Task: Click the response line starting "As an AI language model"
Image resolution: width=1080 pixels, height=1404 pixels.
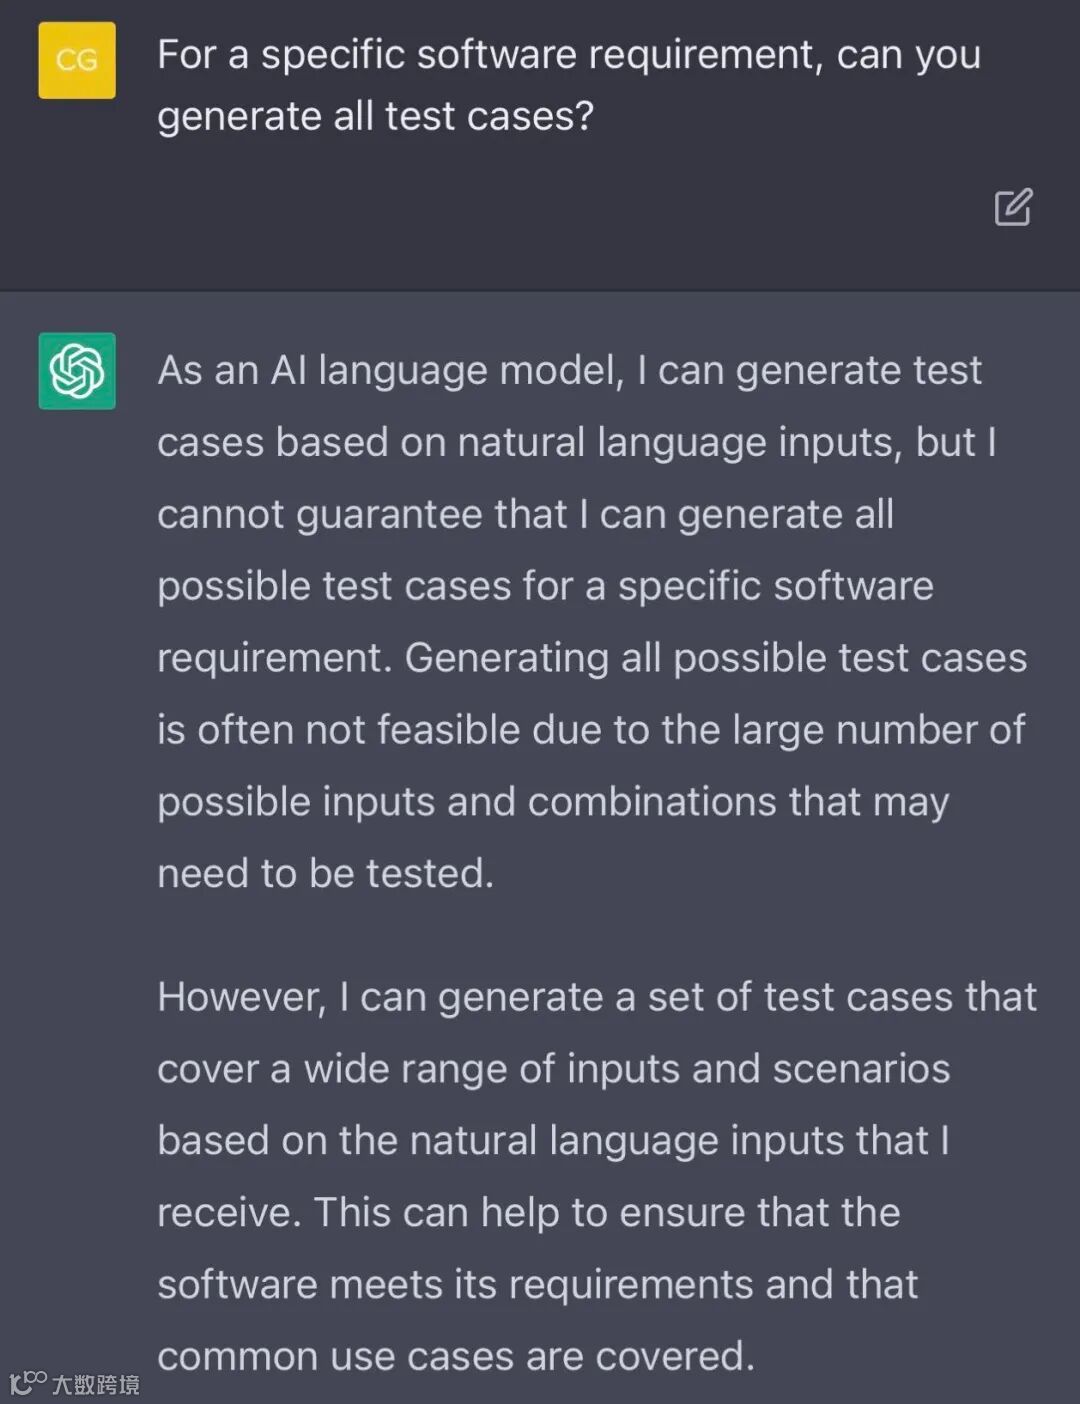Action: (x=569, y=371)
